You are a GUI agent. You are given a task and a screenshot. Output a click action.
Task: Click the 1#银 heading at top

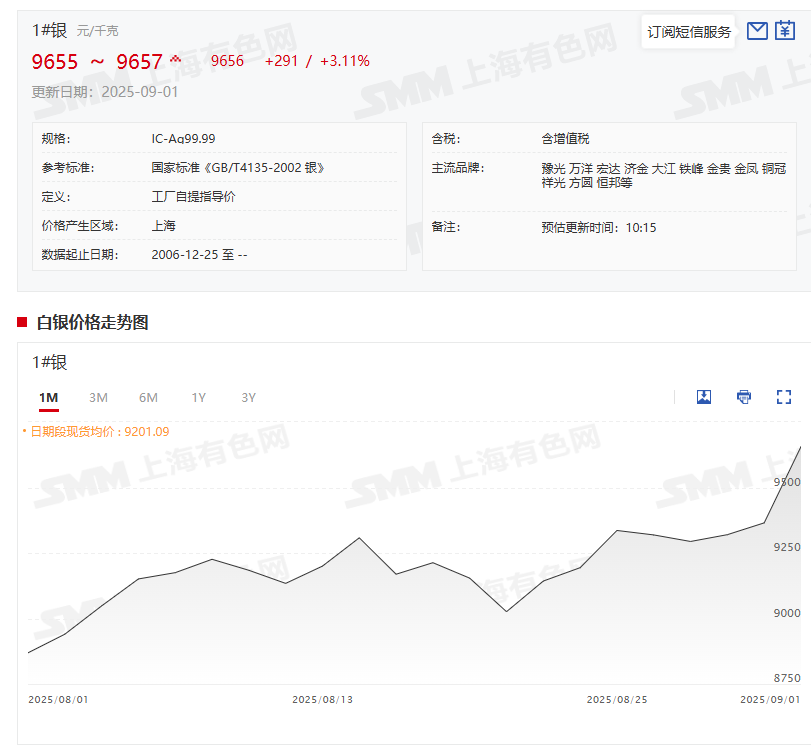48,30
